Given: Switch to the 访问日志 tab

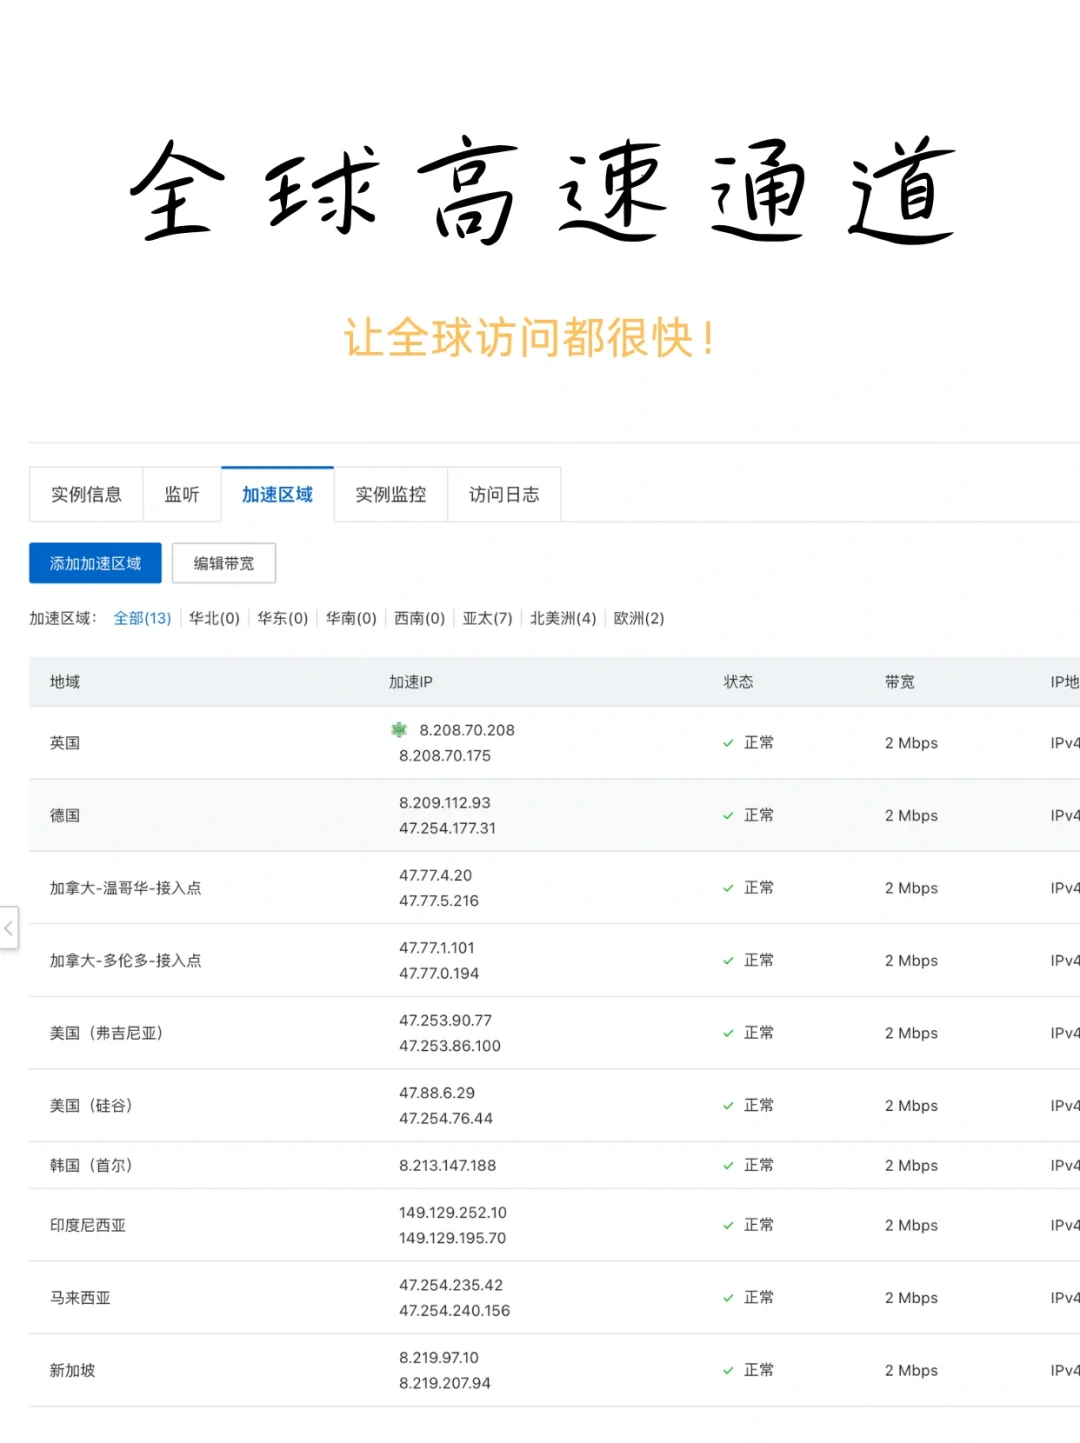Looking at the screenshot, I should coord(504,494).
